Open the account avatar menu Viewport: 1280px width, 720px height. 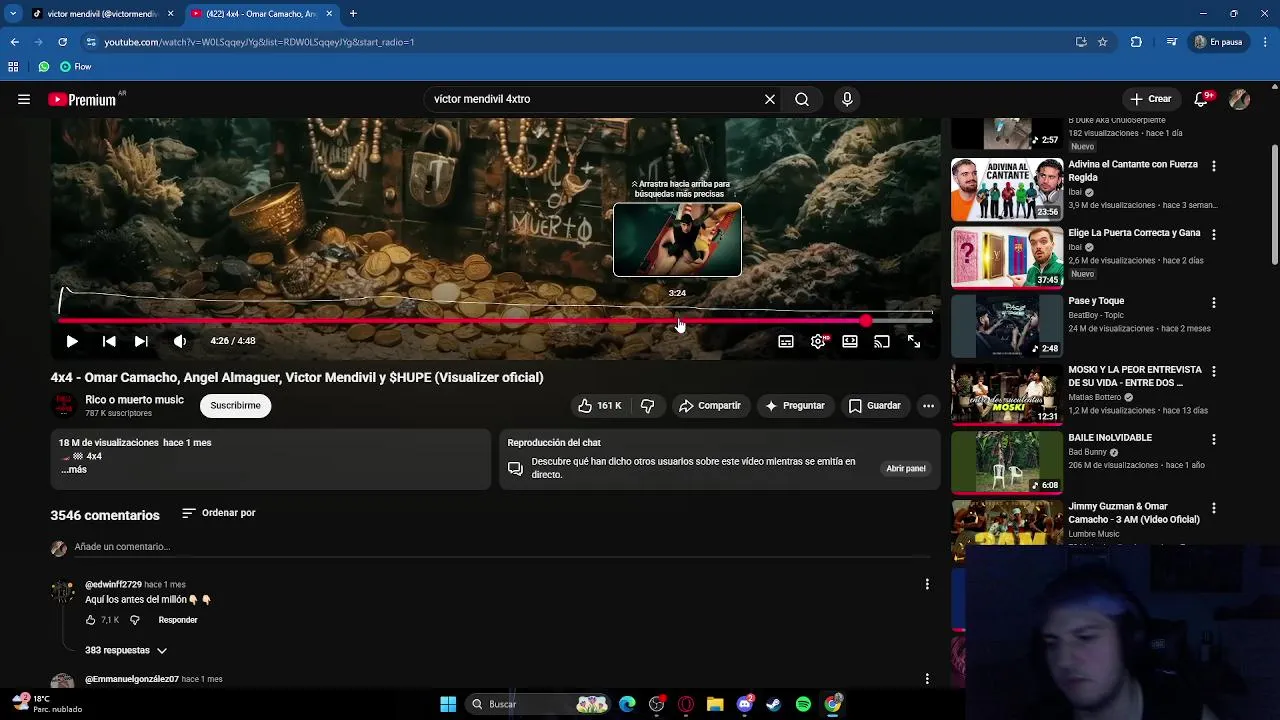click(x=1239, y=99)
